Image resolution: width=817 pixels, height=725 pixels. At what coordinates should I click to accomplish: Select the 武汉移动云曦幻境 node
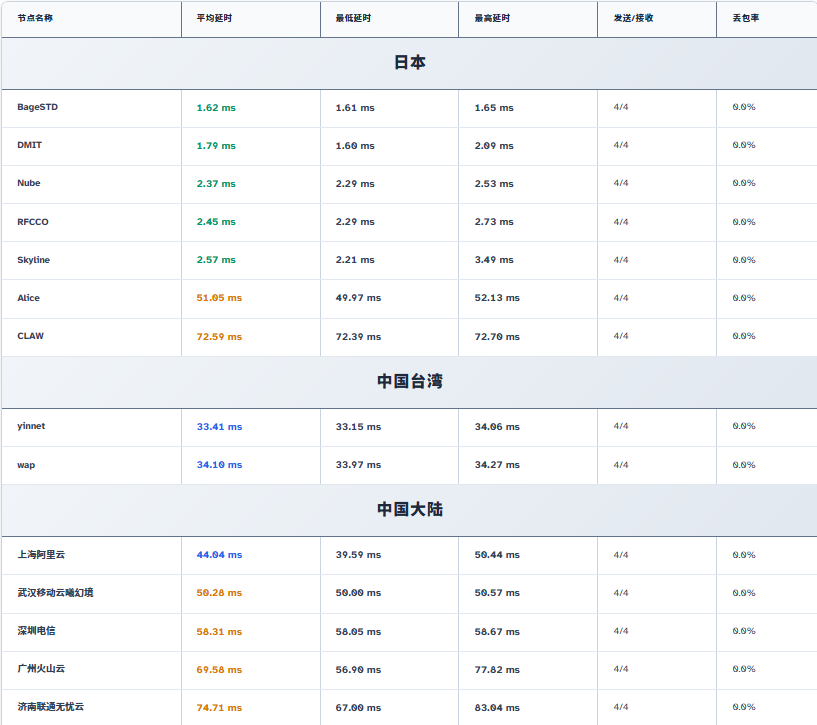[x=55, y=592]
